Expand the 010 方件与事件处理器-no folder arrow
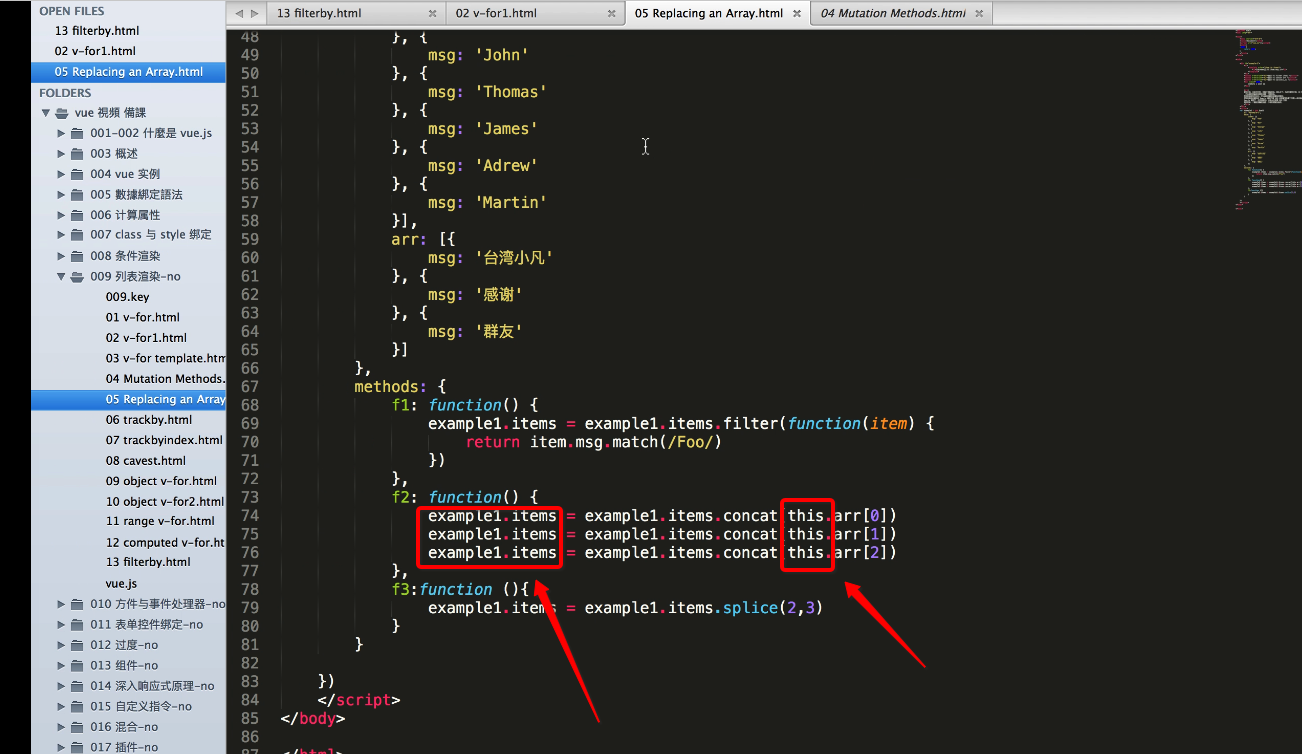 point(61,604)
